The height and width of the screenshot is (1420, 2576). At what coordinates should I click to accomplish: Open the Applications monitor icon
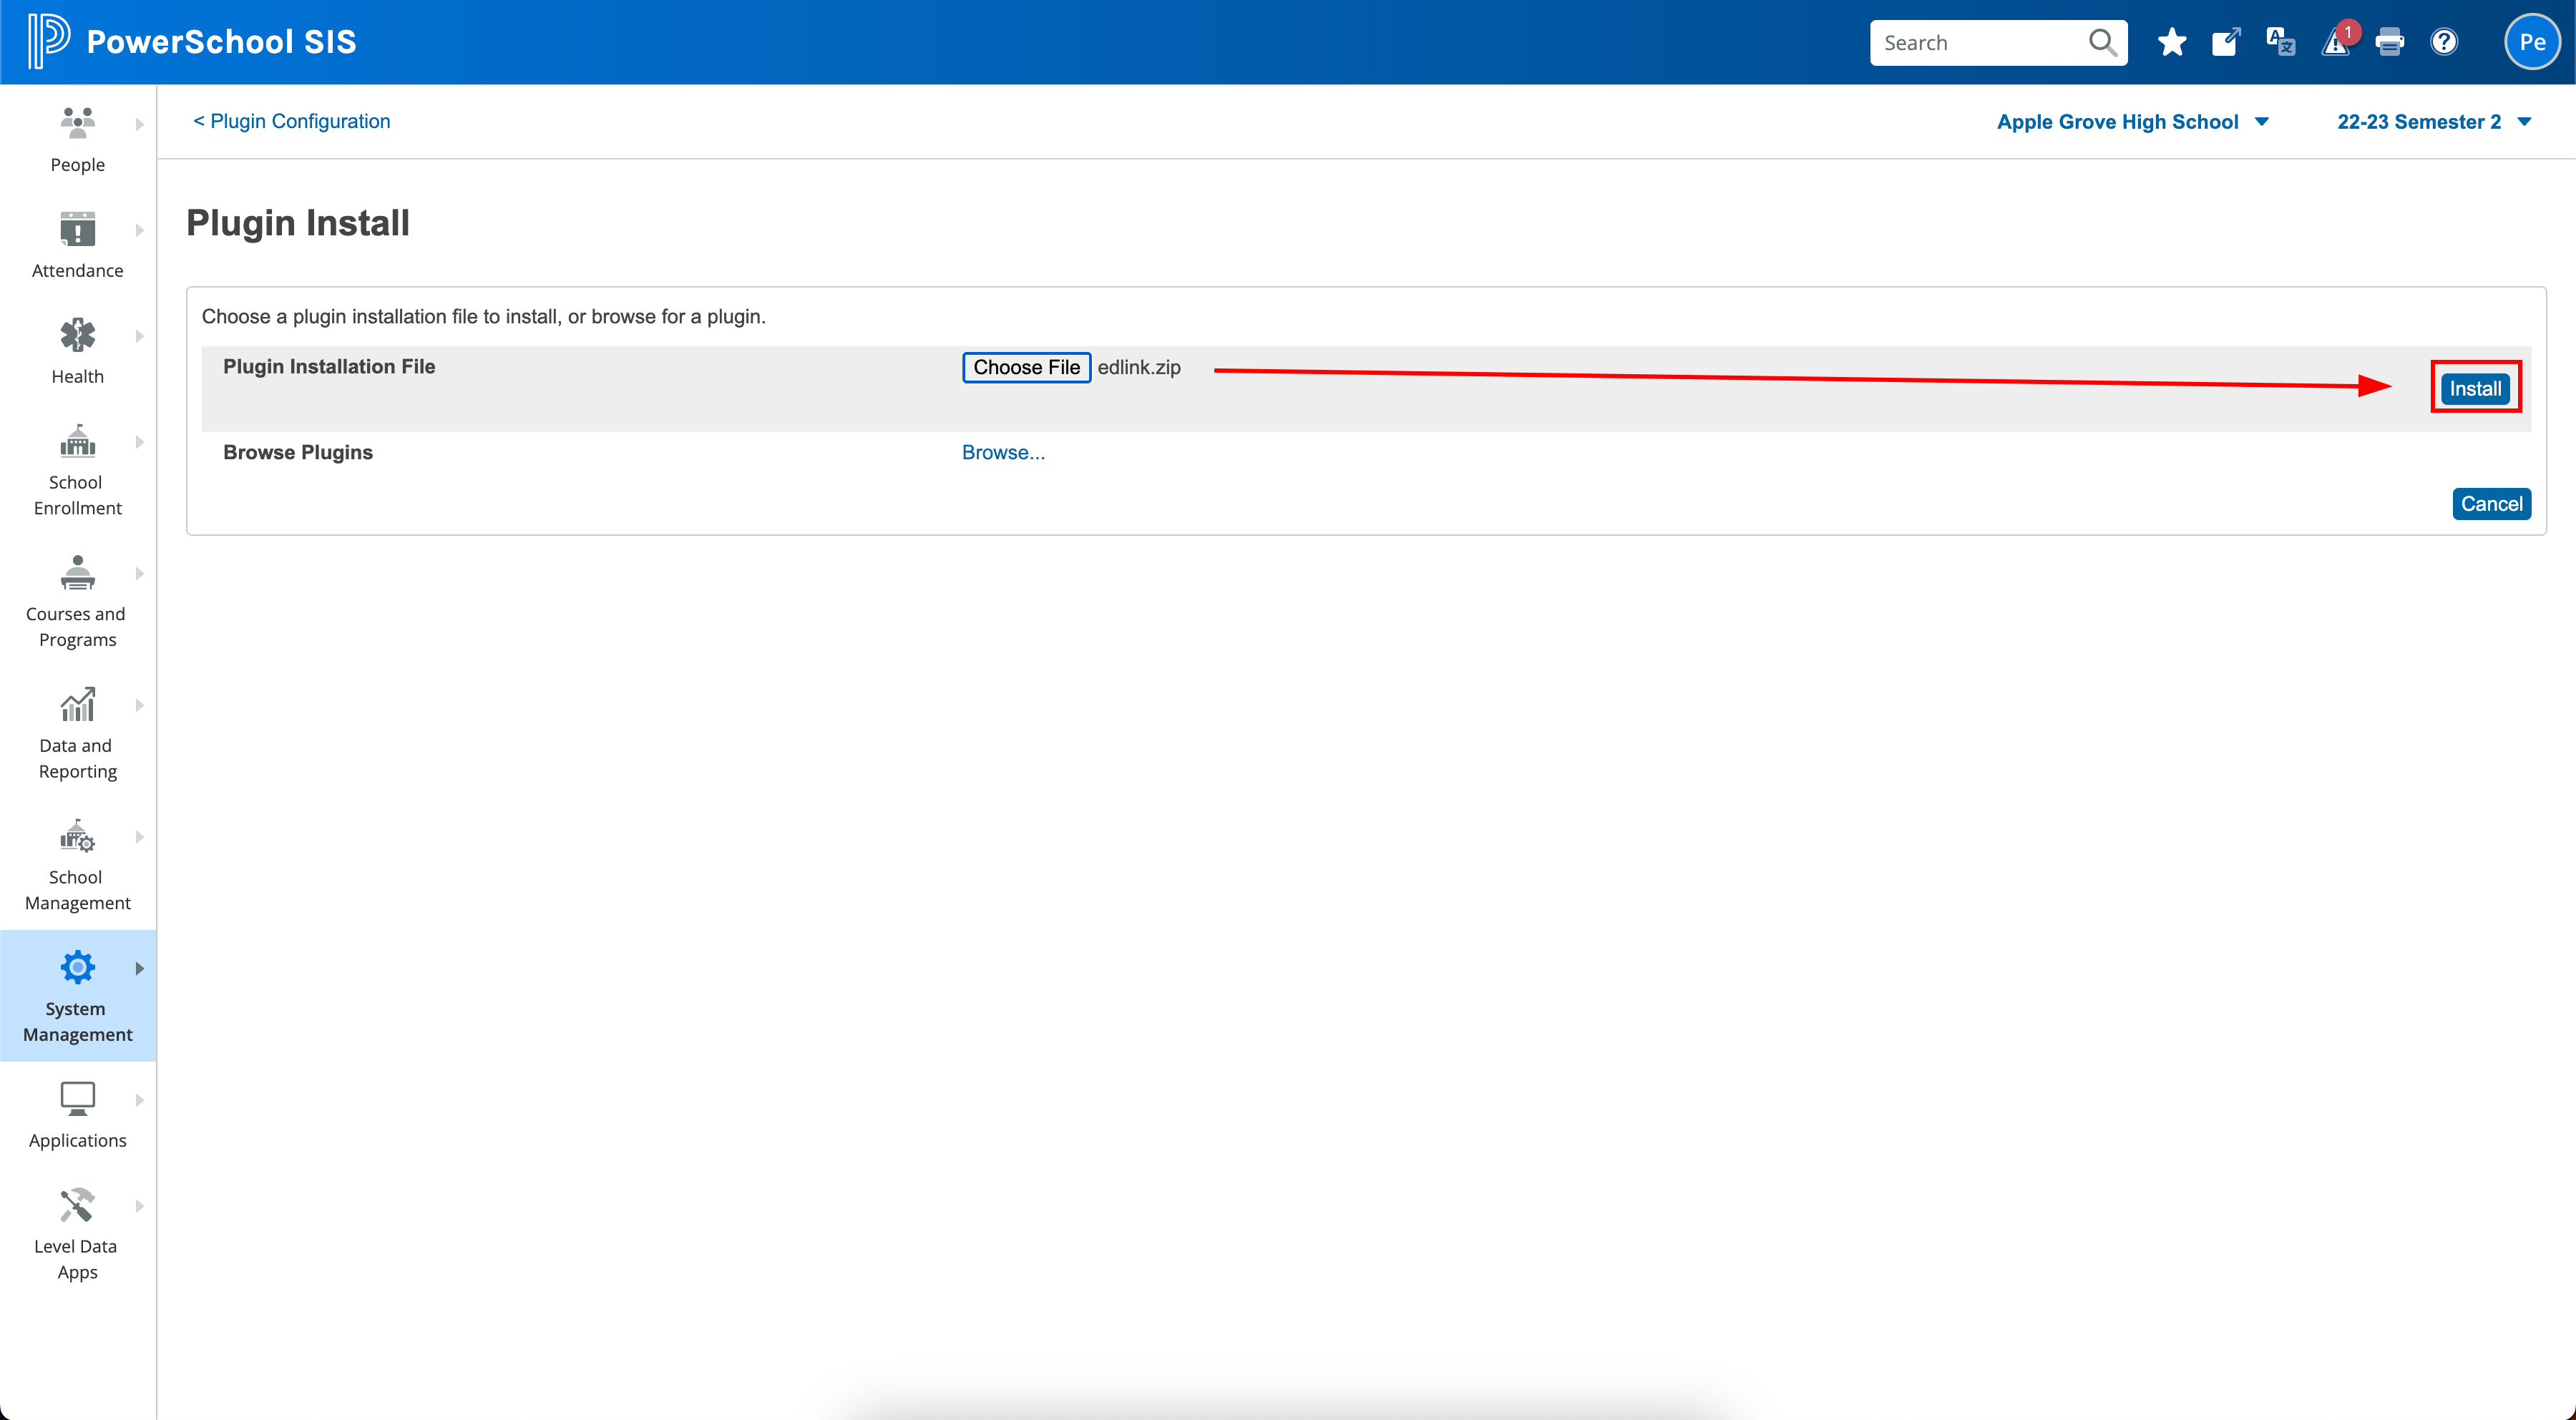pos(77,1099)
